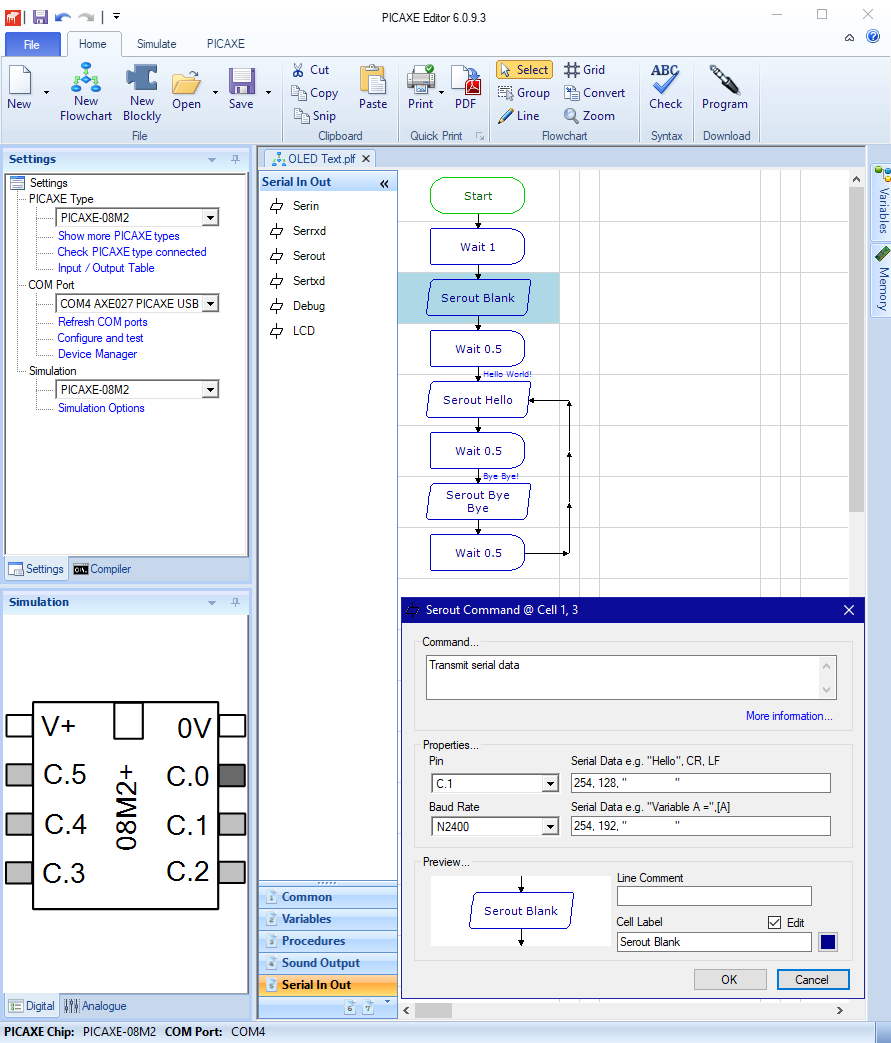Uncheck the Edit cell label checkbox

[x=774, y=923]
